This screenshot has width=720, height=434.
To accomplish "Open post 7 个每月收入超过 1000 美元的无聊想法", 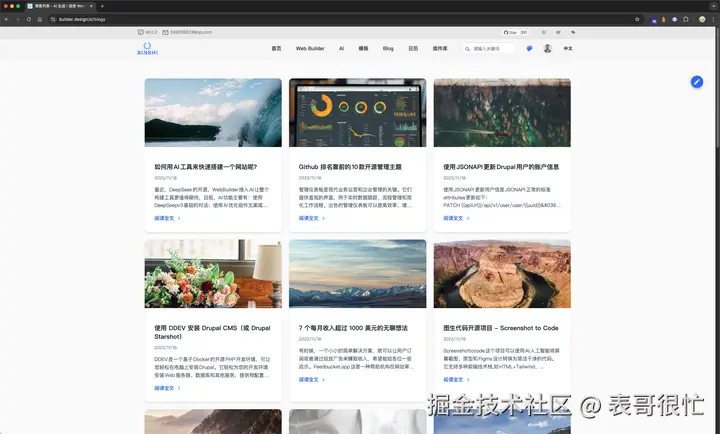I will click(x=353, y=328).
